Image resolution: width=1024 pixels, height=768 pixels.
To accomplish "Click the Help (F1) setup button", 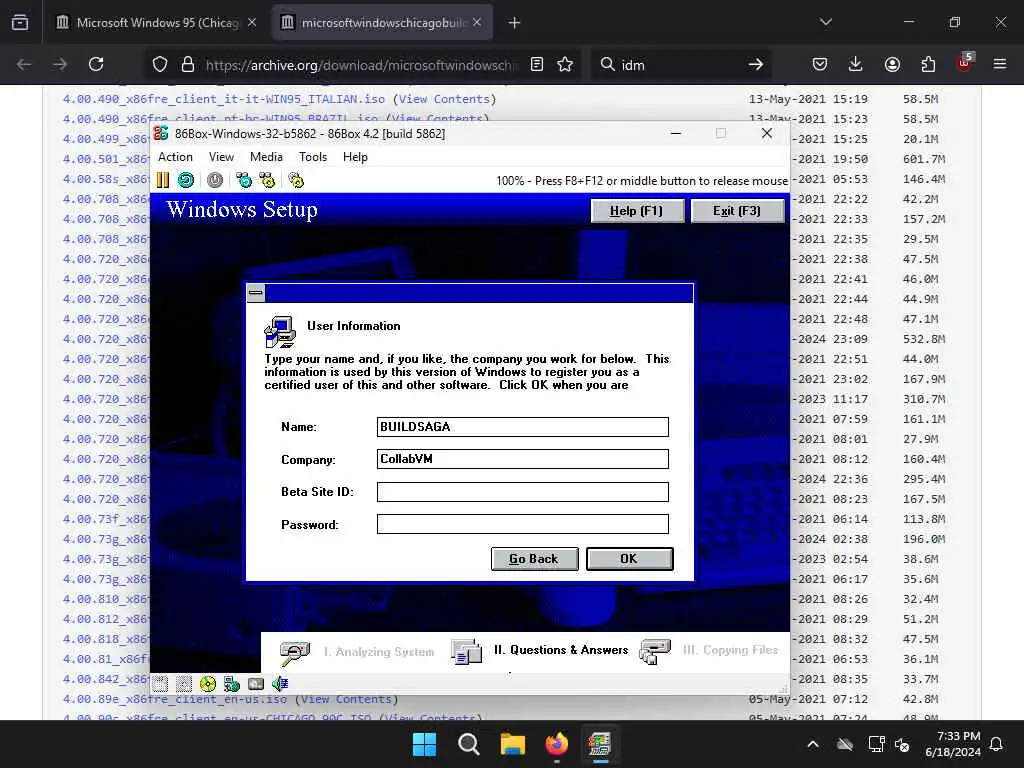I will 637,211.
